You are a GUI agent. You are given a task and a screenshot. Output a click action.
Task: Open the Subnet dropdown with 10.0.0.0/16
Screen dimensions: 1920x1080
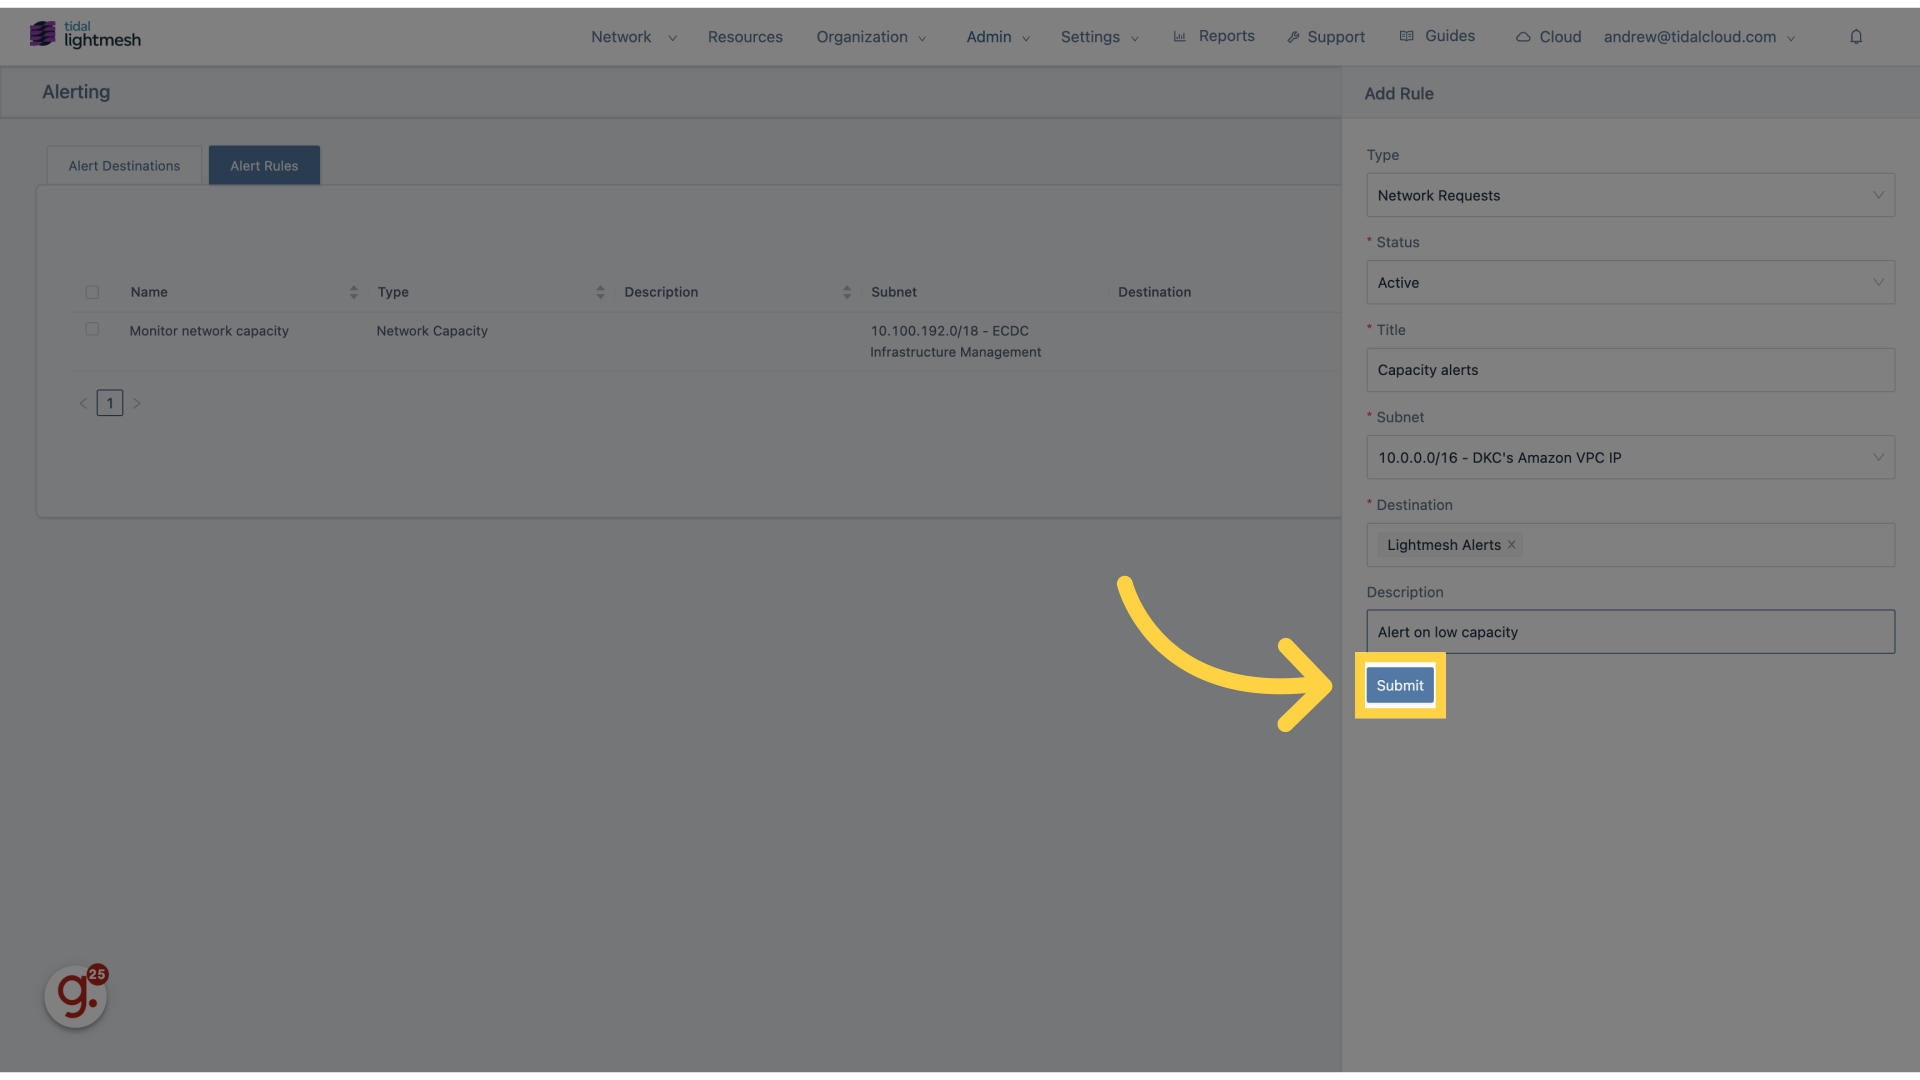1630,457
